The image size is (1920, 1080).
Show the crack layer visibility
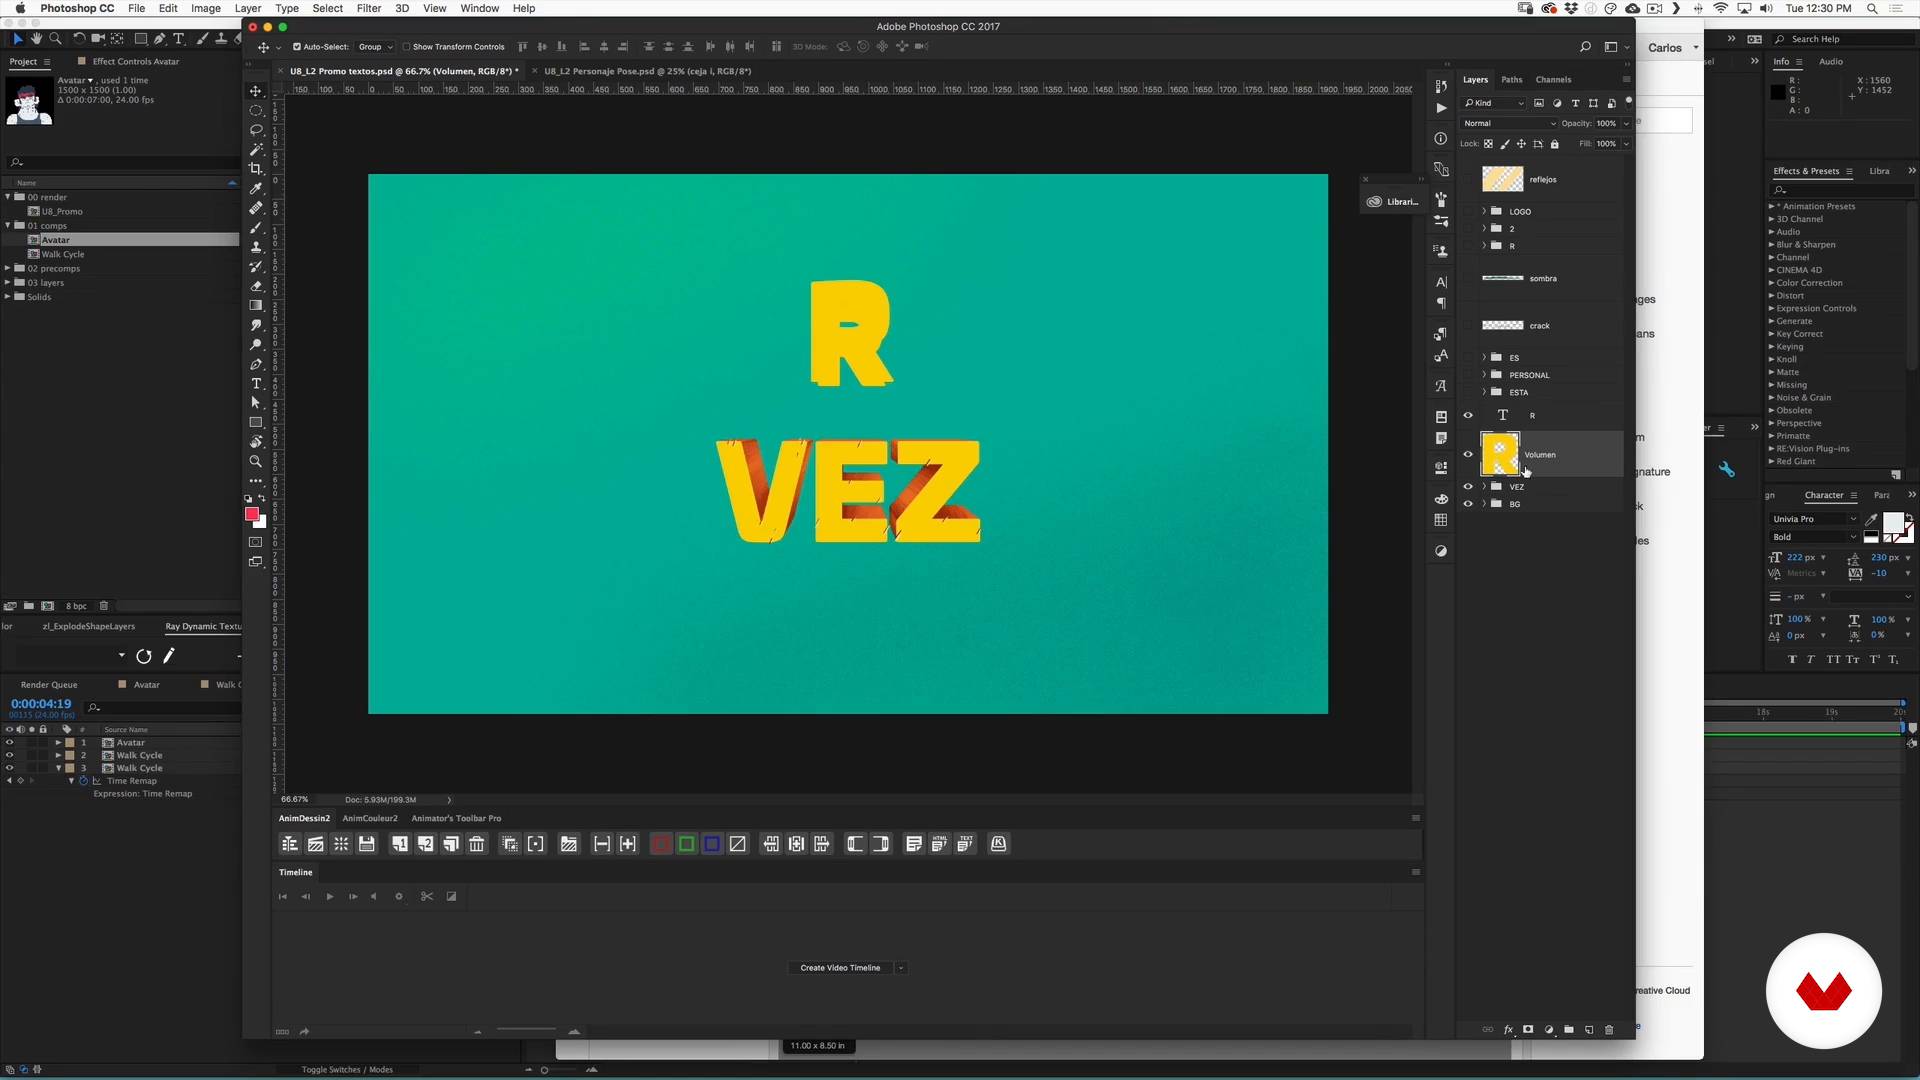1468,326
